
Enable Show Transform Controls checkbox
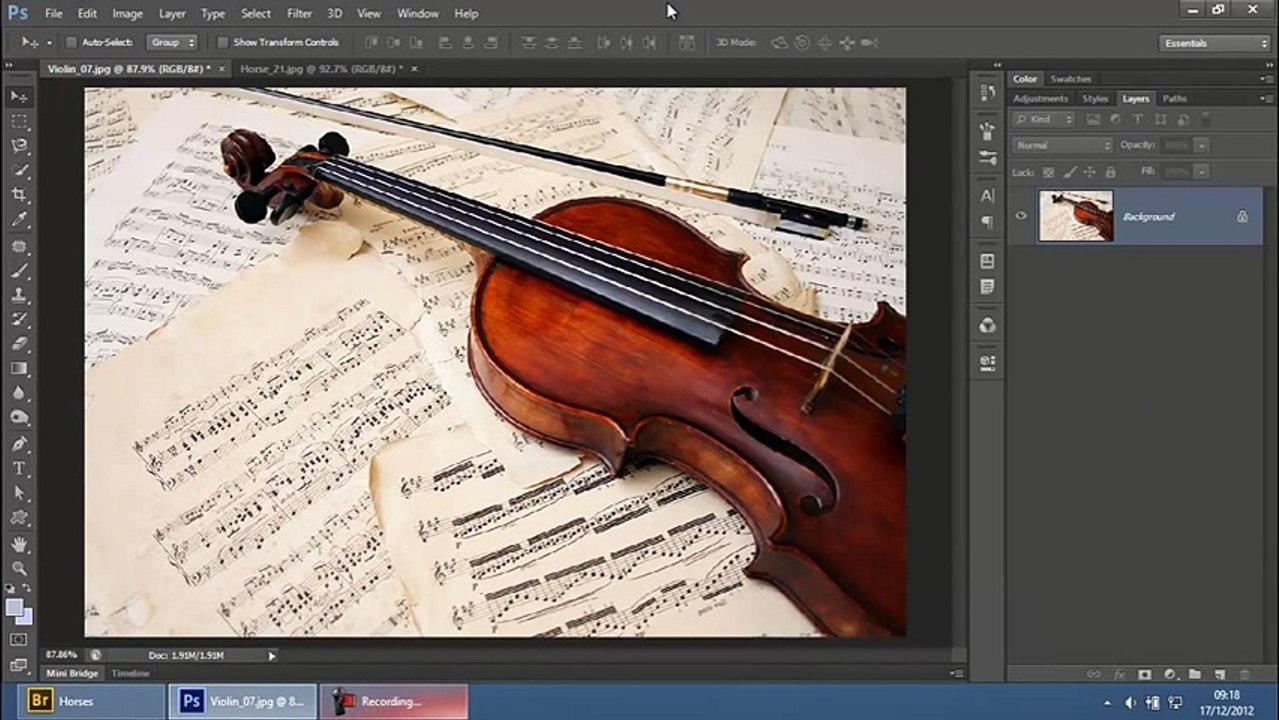click(222, 43)
